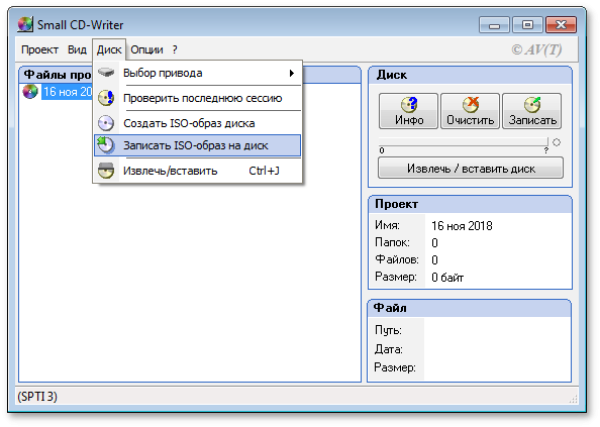The image size is (600, 427).
Task: Click the Файл panel header
Action: pos(470,308)
